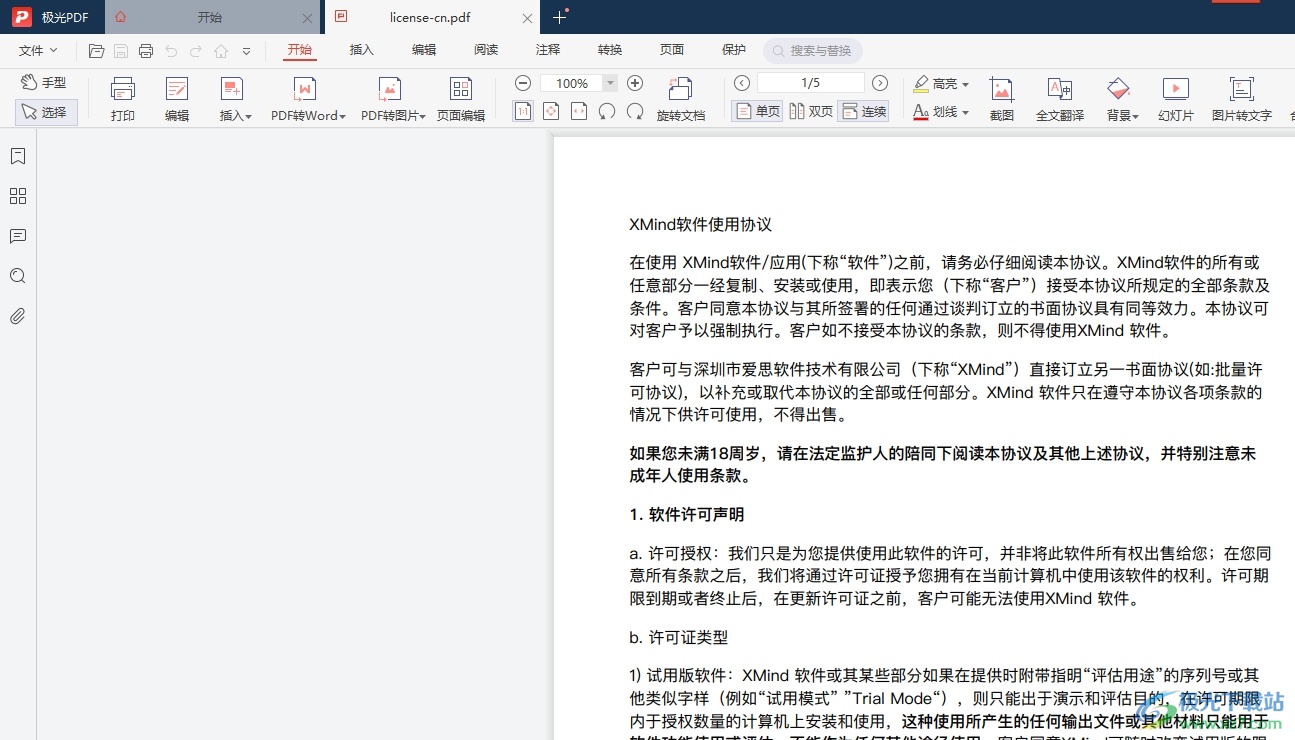1295x740 pixels.
Task: Open the bookmarks side panel
Action: (18, 156)
